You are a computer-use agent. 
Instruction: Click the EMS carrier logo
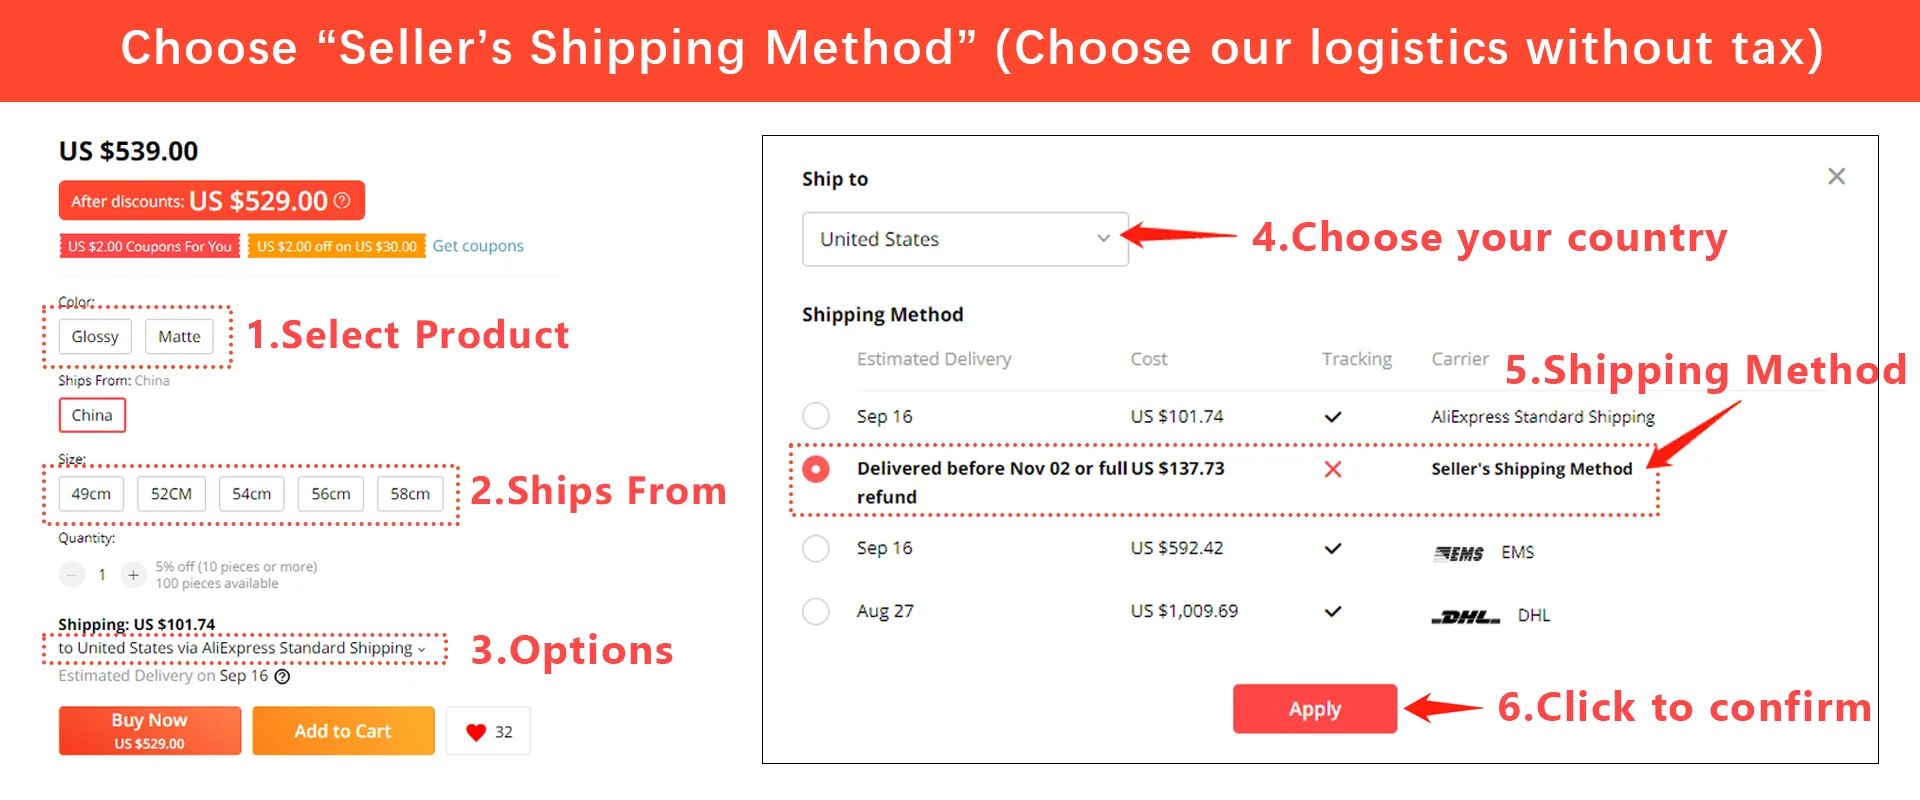[1459, 553]
